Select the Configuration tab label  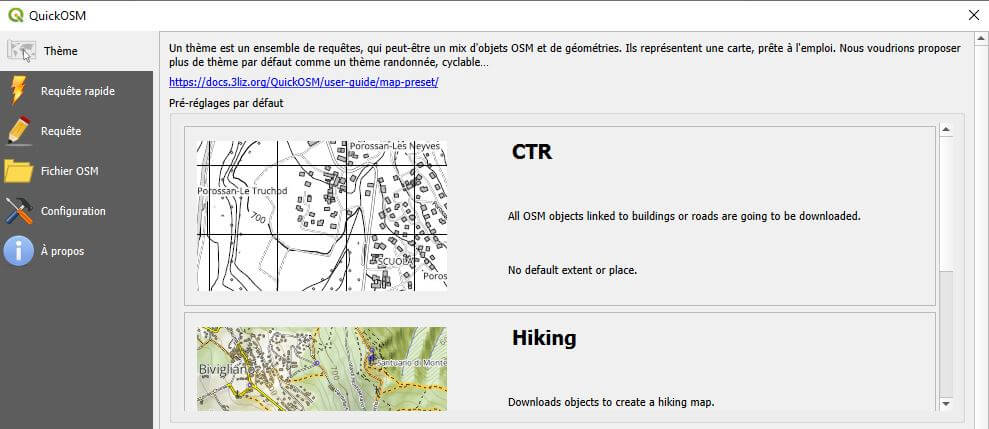pyautogui.click(x=73, y=211)
